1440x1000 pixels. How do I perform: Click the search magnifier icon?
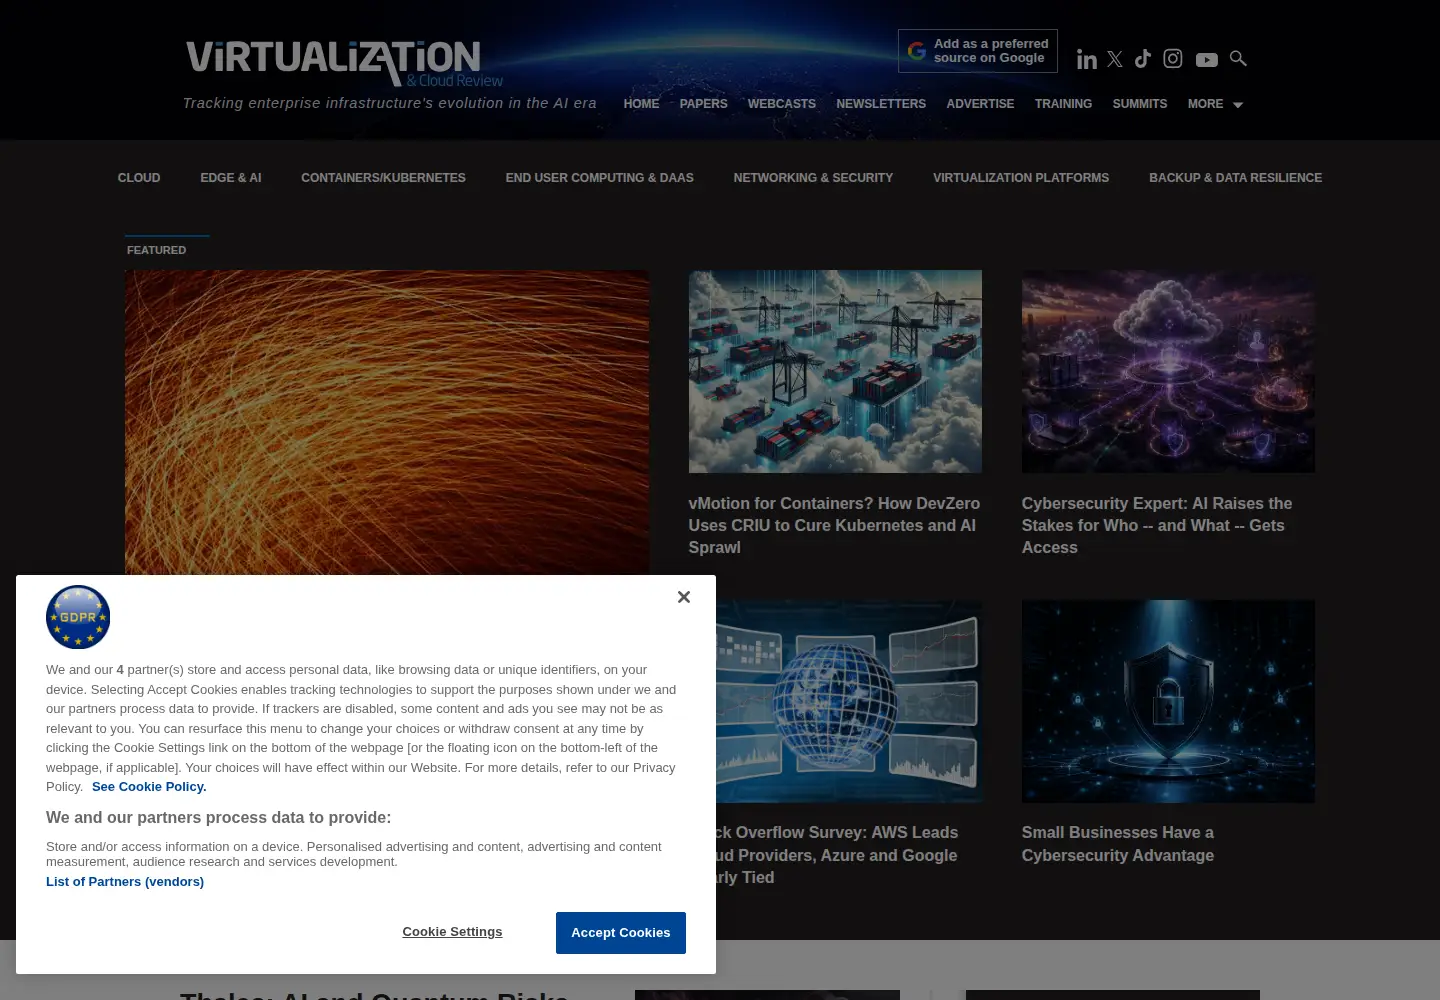click(1238, 59)
